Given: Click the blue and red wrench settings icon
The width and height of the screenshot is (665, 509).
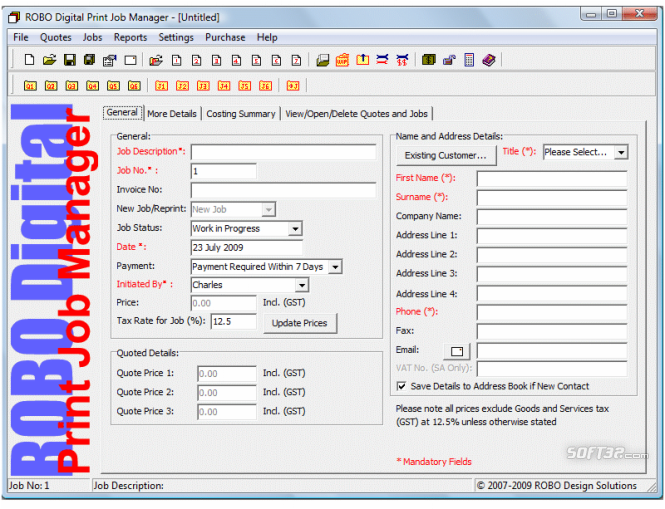Looking at the screenshot, I should tap(382, 60).
